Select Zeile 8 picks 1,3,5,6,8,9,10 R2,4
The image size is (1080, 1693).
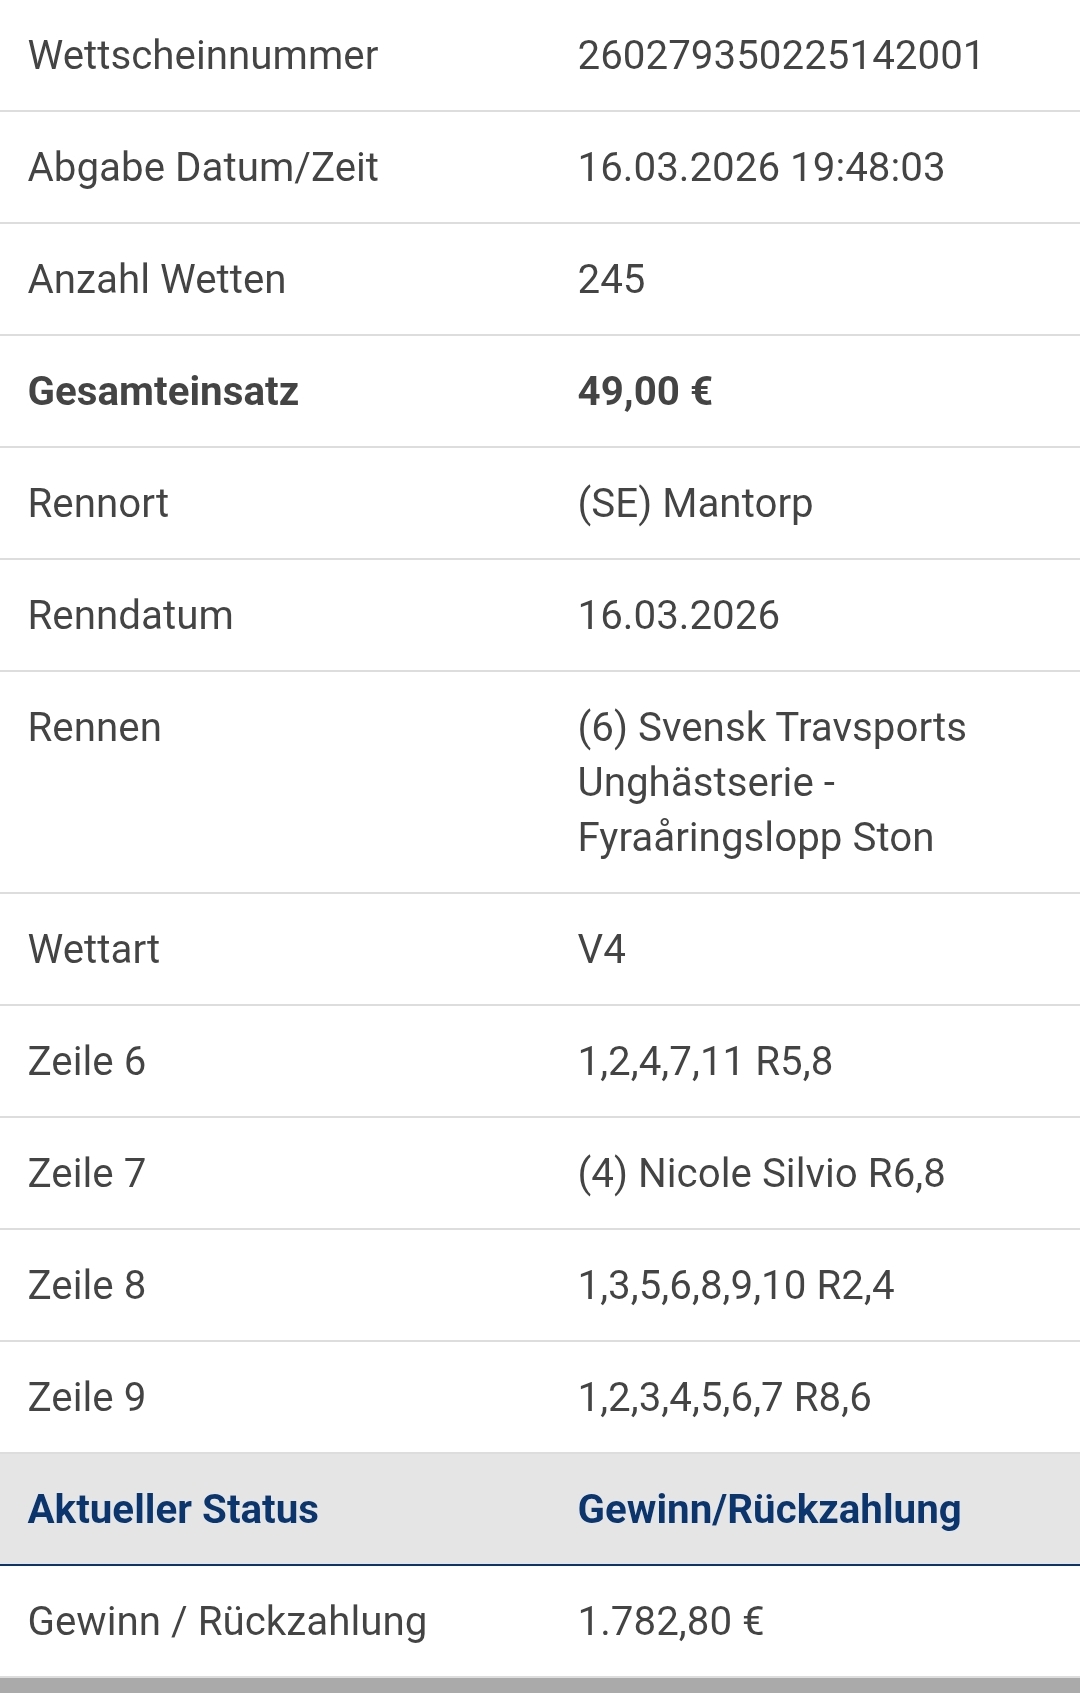736,1285
